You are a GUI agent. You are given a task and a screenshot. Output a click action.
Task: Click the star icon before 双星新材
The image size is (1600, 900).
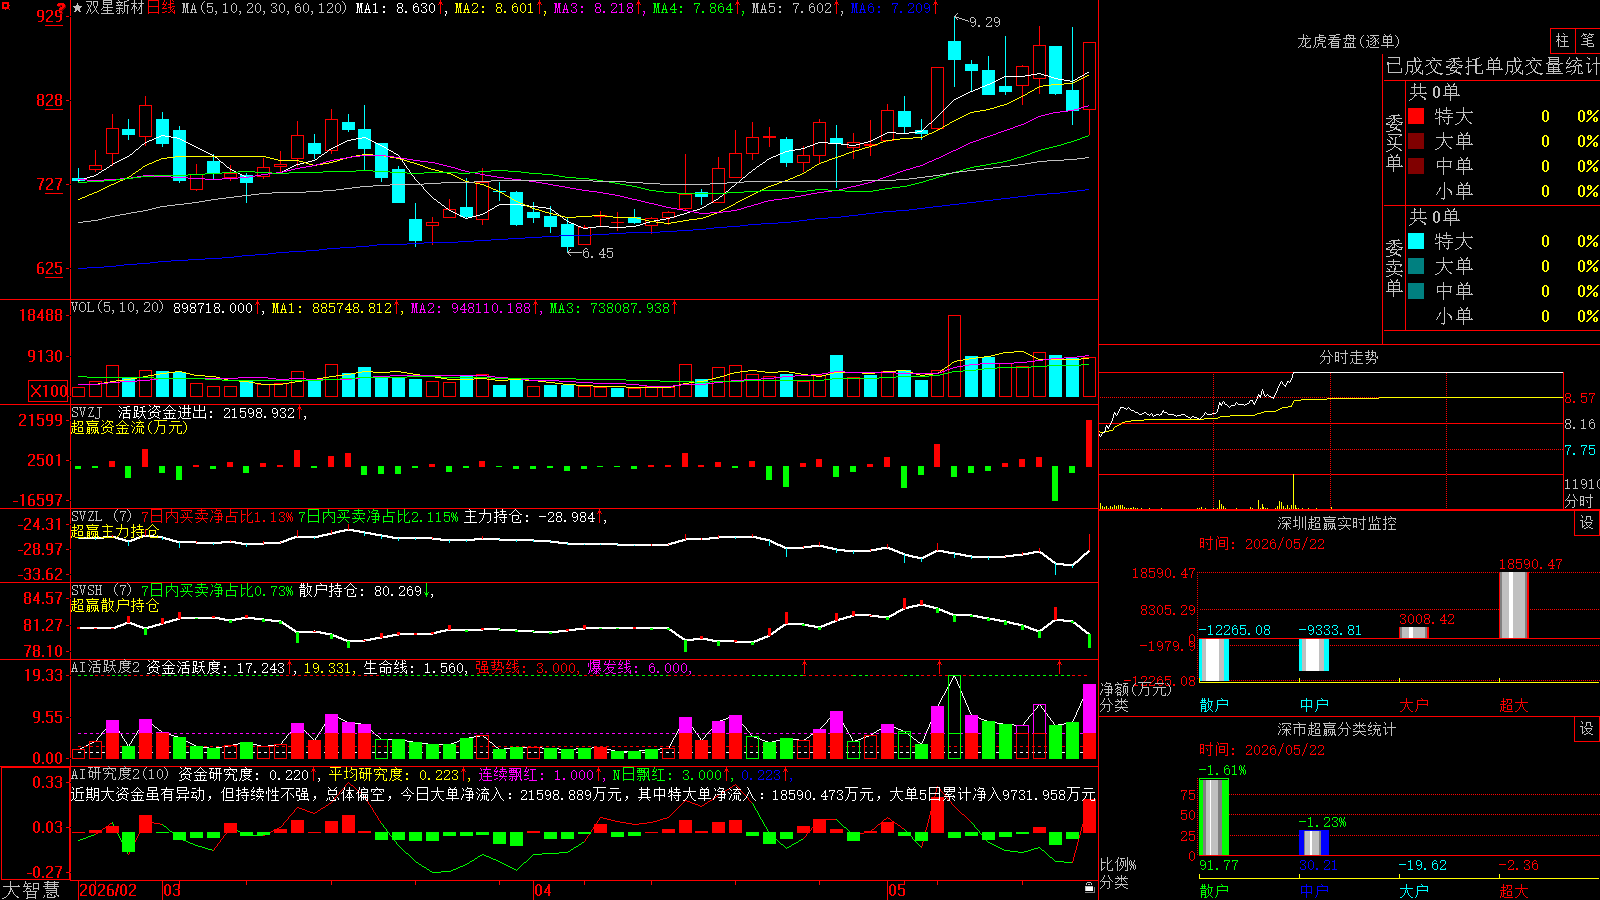pyautogui.click(x=78, y=8)
